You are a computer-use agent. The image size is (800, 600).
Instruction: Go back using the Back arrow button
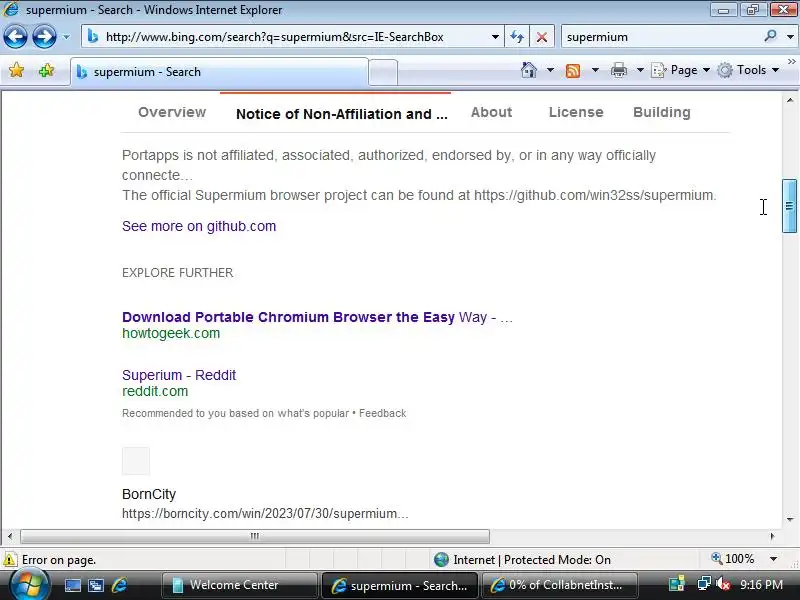15,37
